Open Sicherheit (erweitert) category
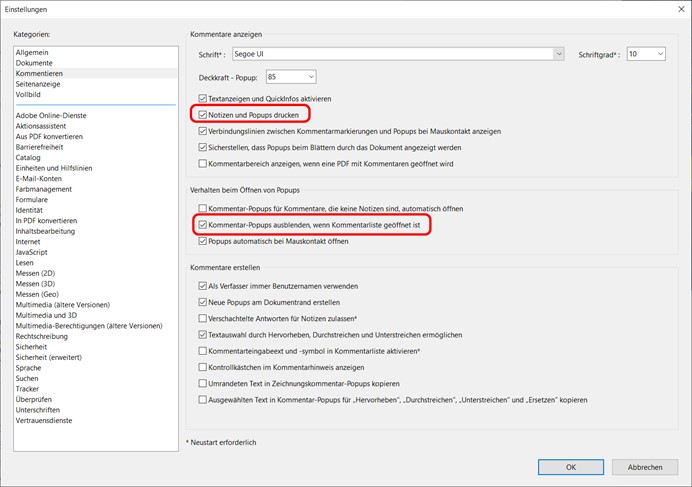 tap(49, 358)
